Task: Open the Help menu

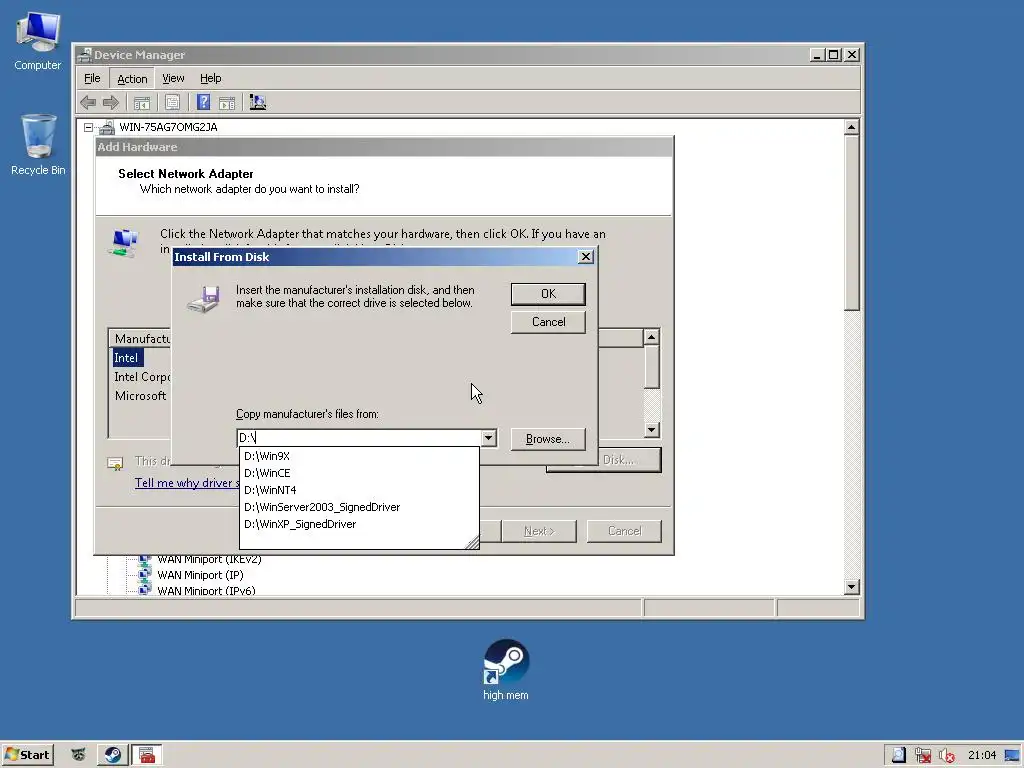Action: click(210, 78)
